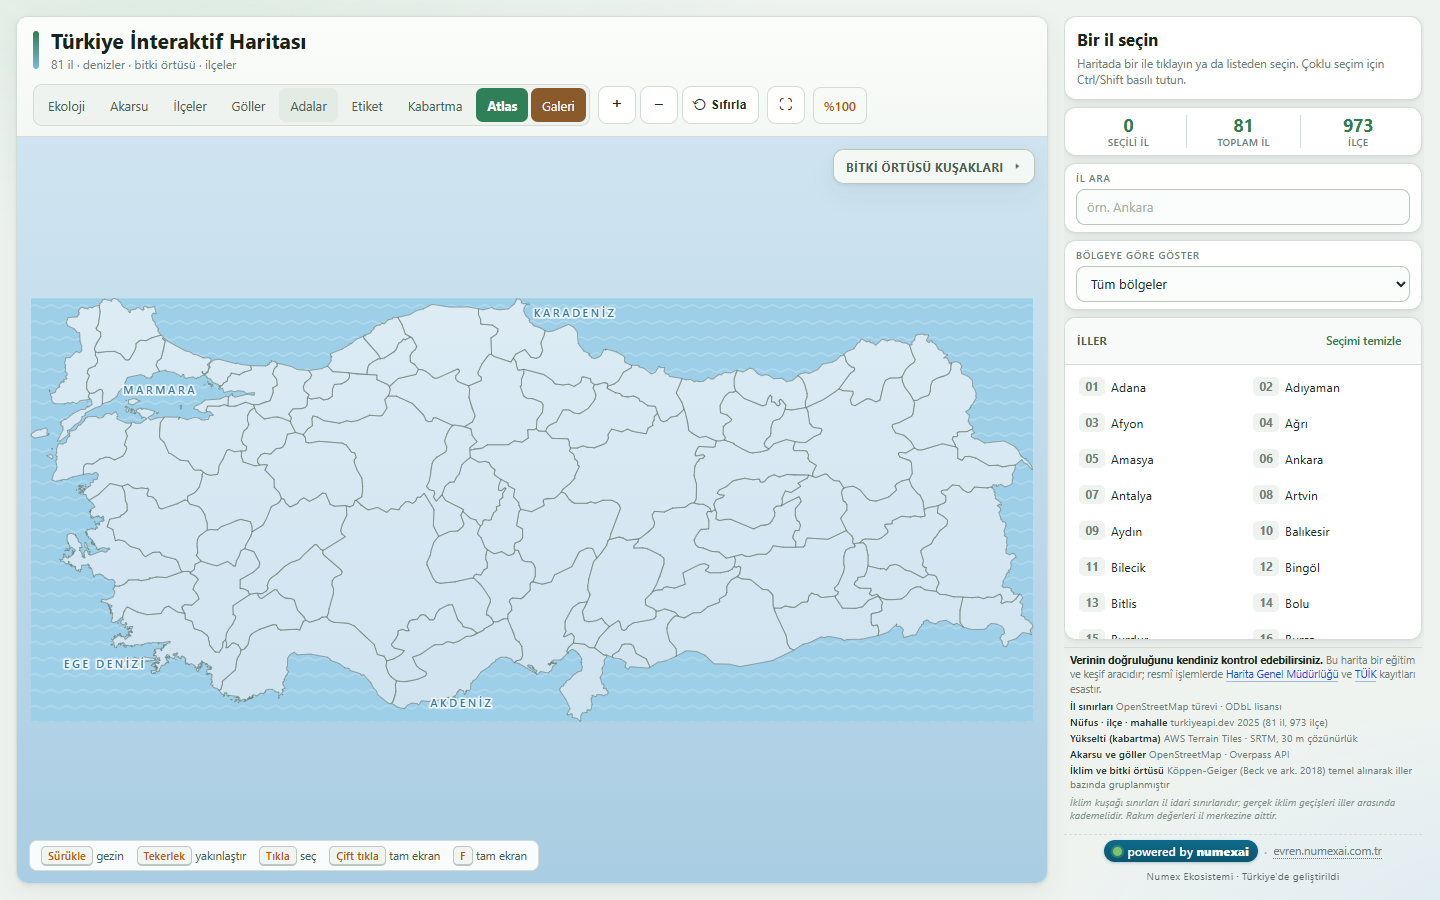Open fullscreen map view icon
Screen dimensions: 1440x900
click(x=786, y=105)
